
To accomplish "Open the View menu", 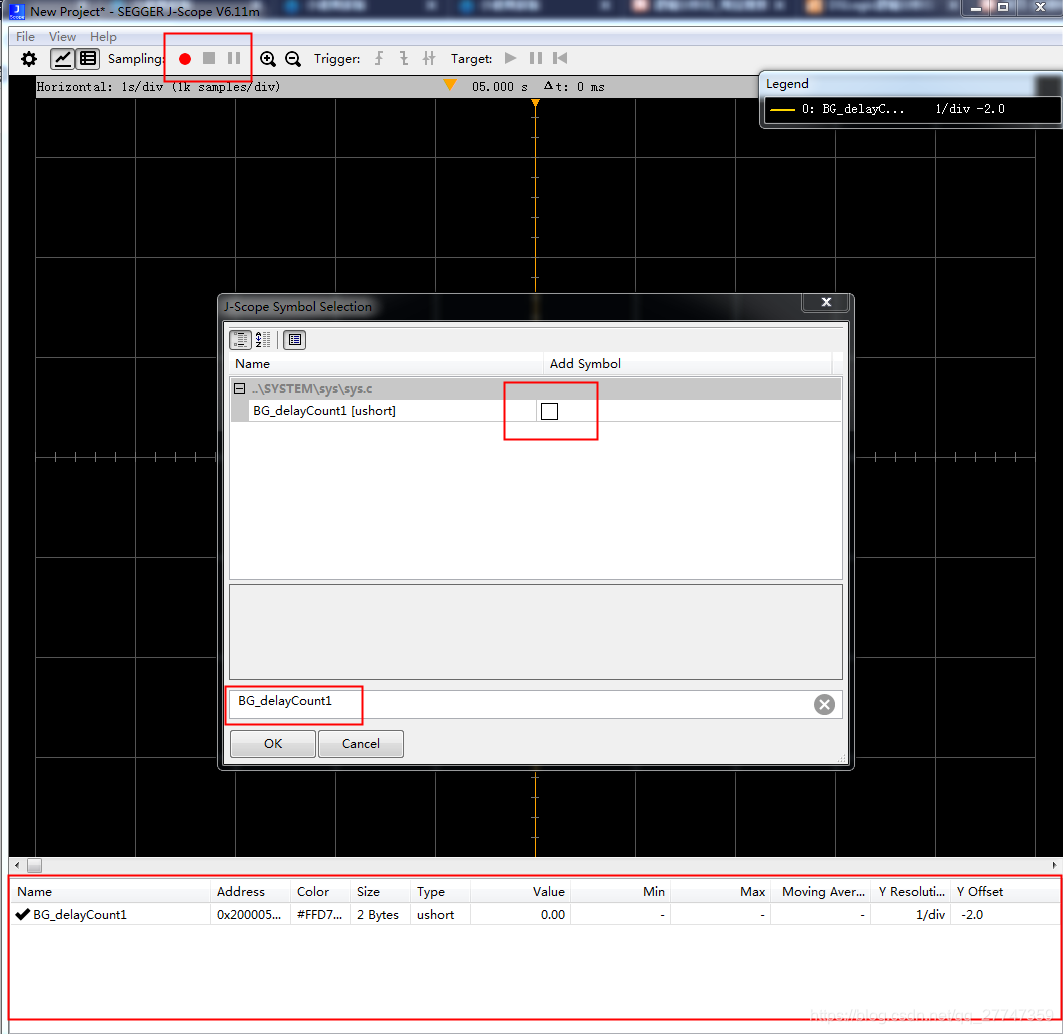I will [x=62, y=36].
